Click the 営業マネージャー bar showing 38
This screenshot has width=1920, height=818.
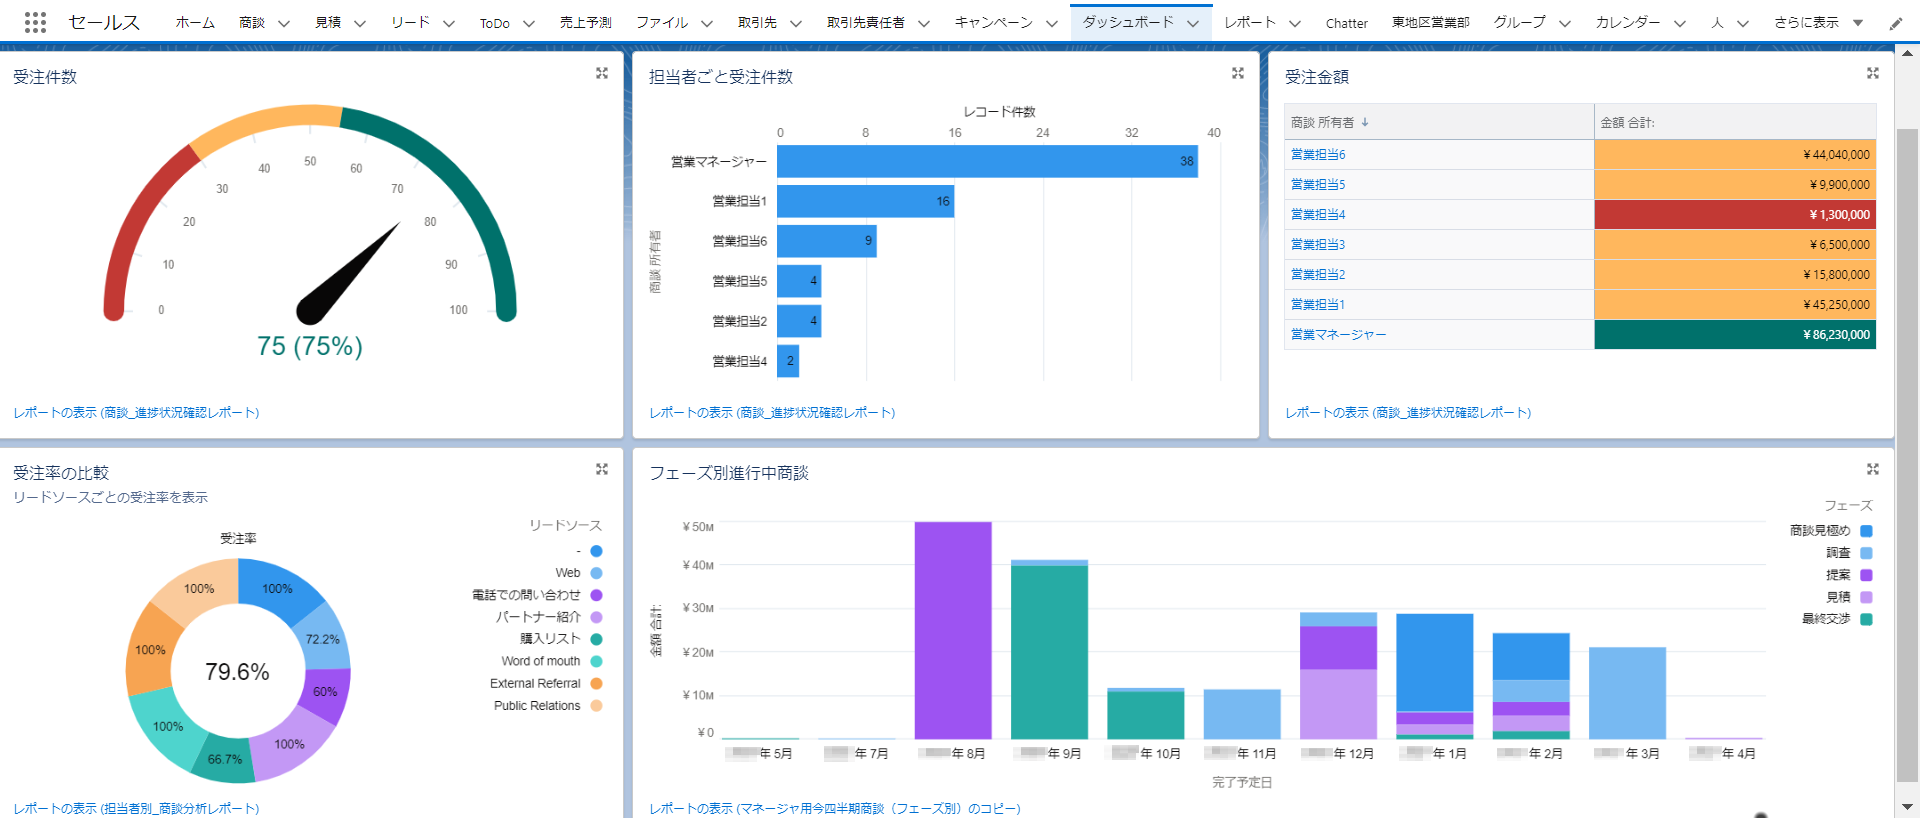point(987,161)
